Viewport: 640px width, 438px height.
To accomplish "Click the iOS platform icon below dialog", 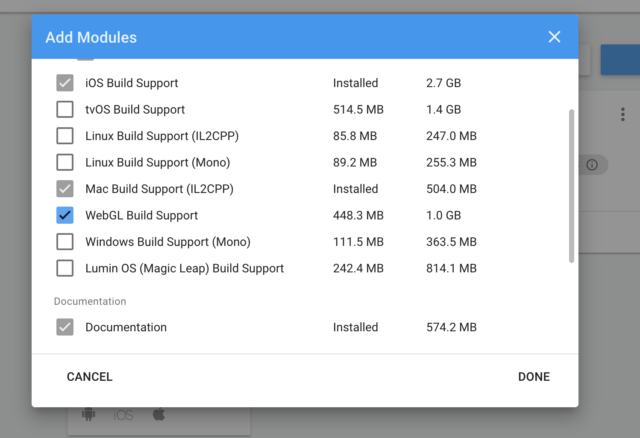I will coord(123,416).
